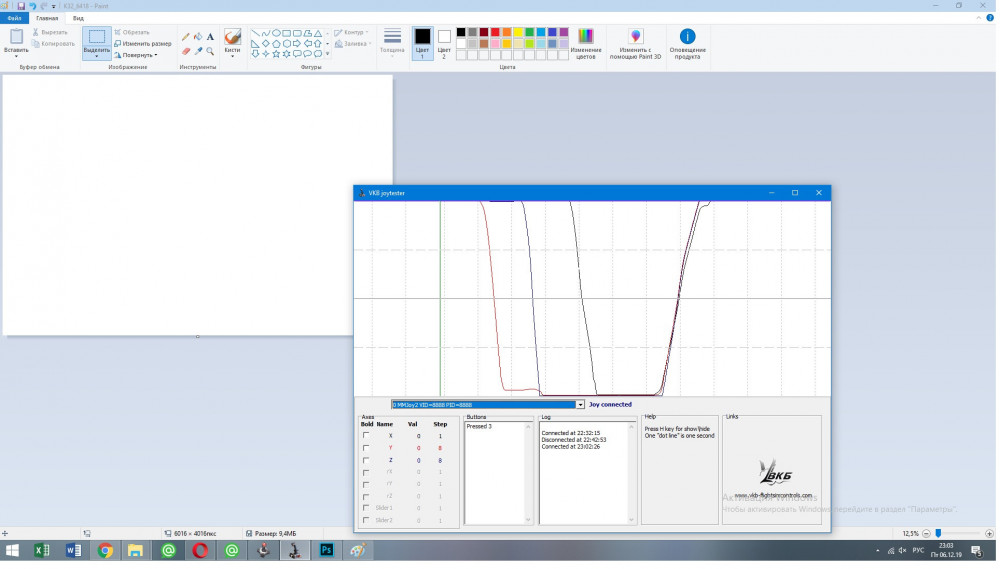Open the Edit colors dialog

586,43
